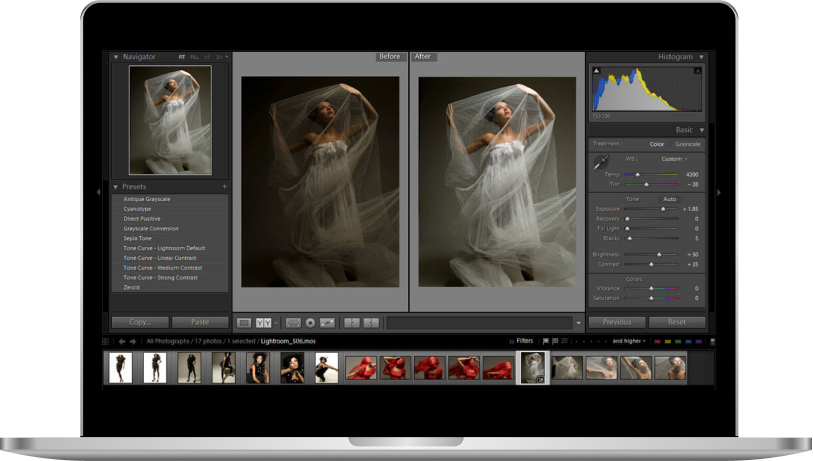
Task: Toggle the highlight clipping indicator in histogram
Action: click(x=697, y=71)
